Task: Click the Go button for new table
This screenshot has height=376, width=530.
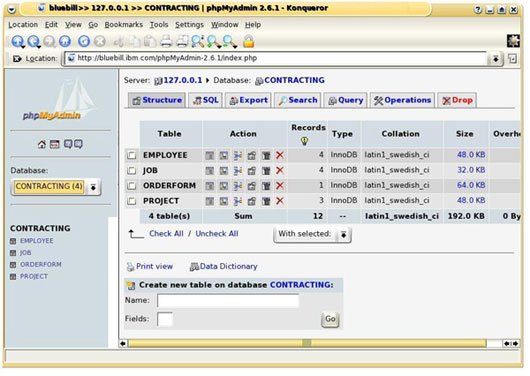Action: pyautogui.click(x=330, y=319)
